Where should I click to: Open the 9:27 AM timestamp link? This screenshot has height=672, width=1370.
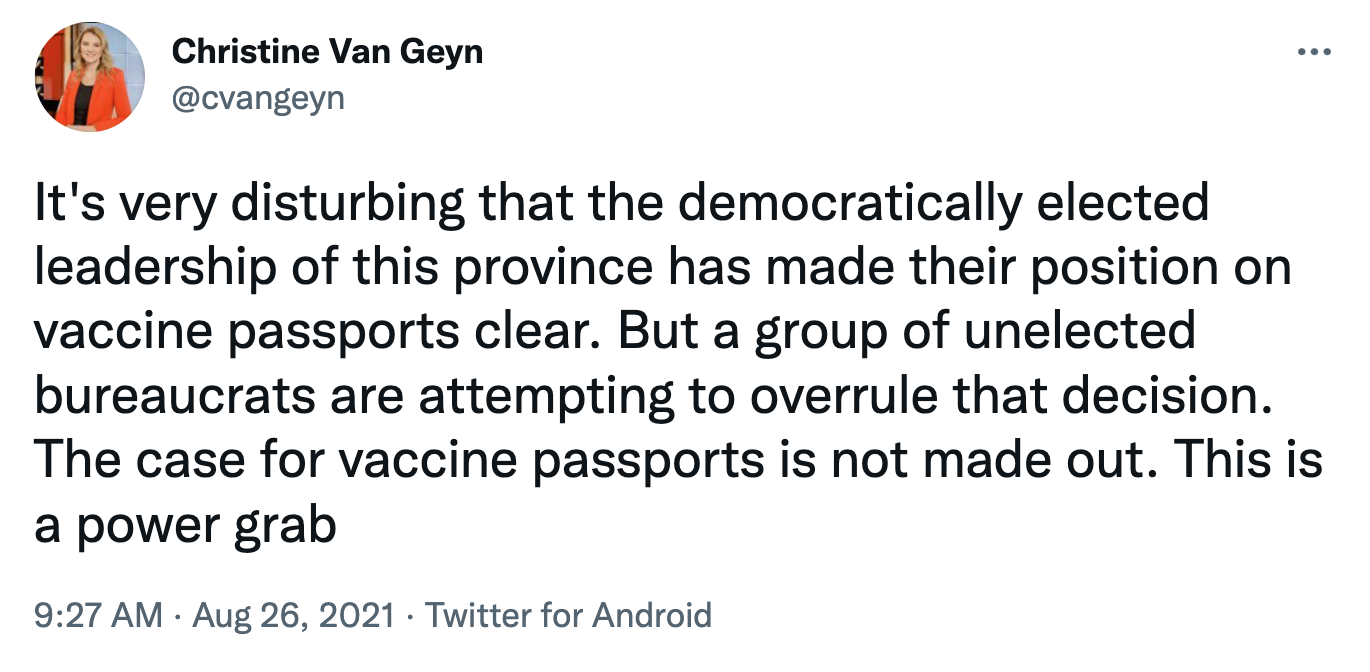[98, 614]
